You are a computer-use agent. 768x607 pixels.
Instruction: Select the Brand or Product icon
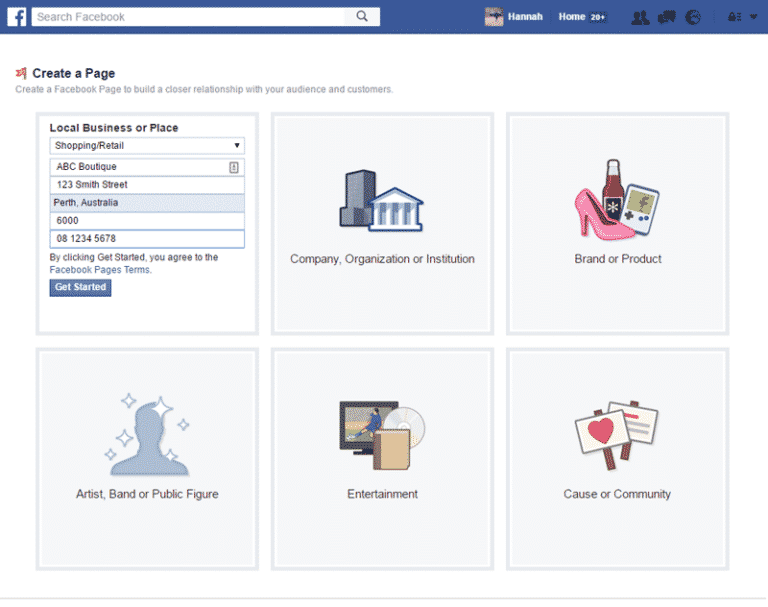617,199
